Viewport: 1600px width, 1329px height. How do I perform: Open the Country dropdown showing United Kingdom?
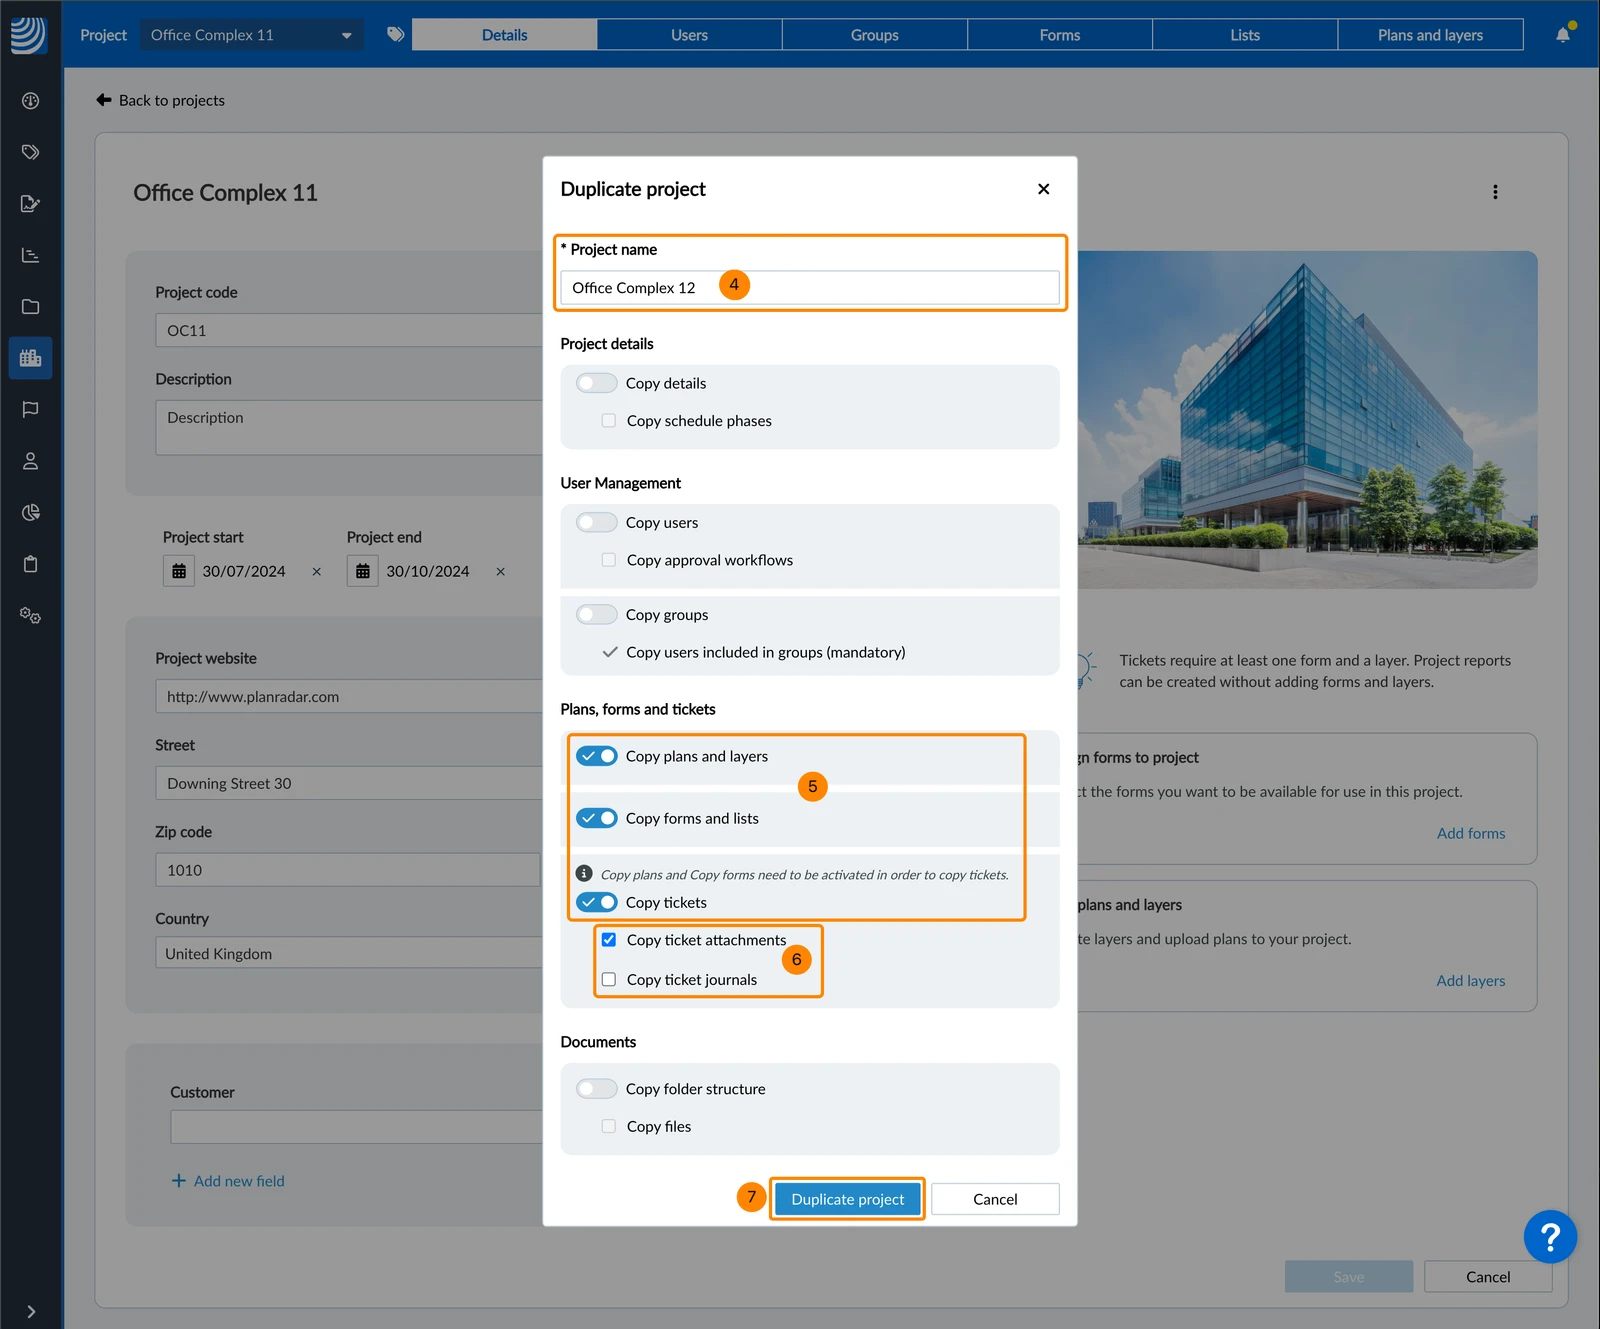(349, 953)
